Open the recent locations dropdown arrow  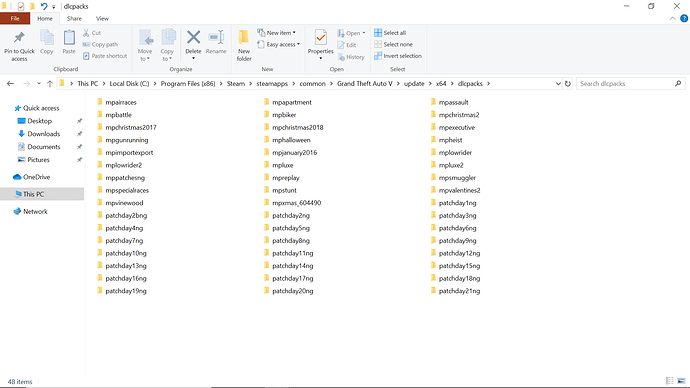(x=39, y=84)
